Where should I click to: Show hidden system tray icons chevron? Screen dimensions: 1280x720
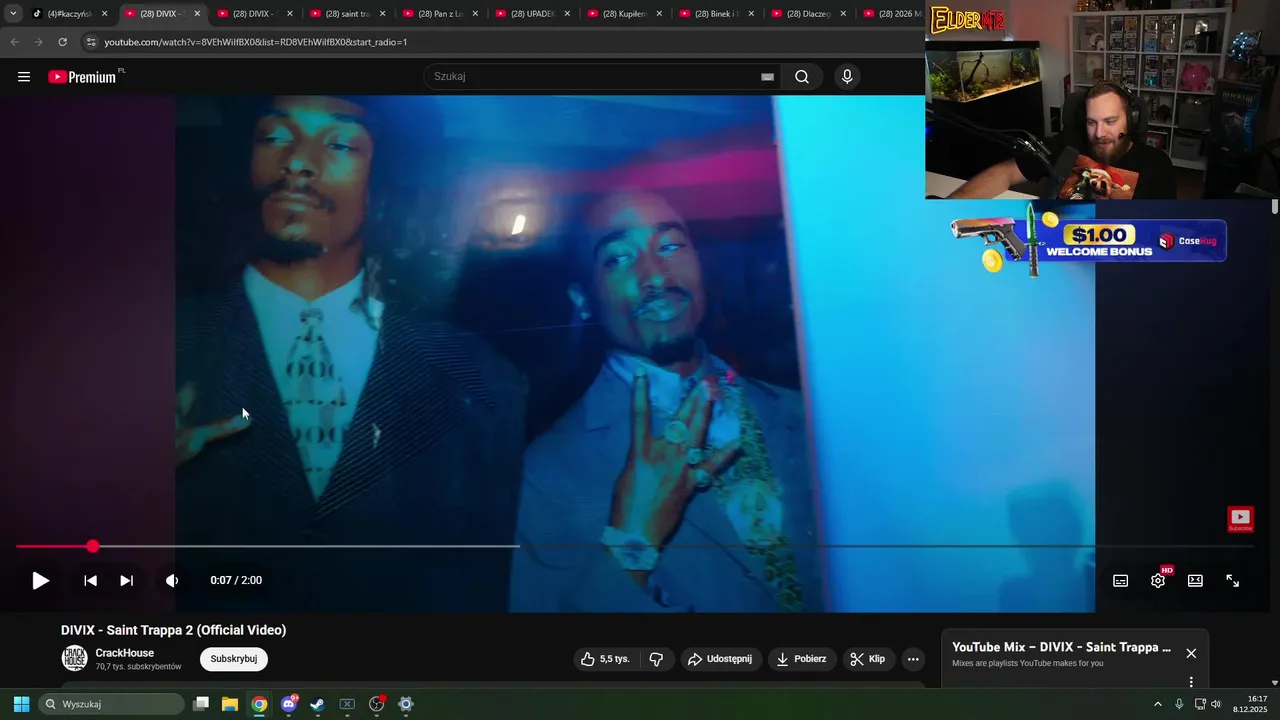pyautogui.click(x=1158, y=704)
